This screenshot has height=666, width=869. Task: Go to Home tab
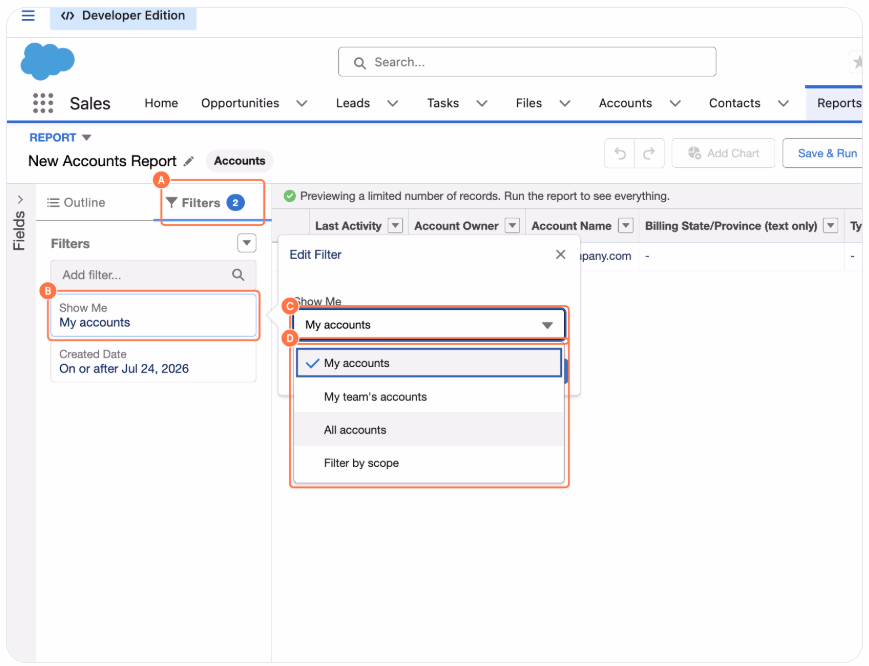point(161,103)
